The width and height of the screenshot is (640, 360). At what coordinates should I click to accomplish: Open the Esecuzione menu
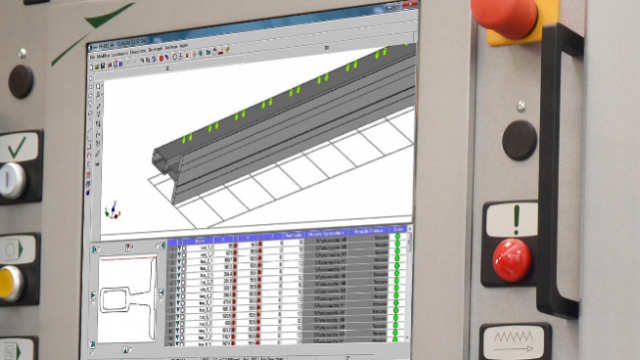[138, 52]
